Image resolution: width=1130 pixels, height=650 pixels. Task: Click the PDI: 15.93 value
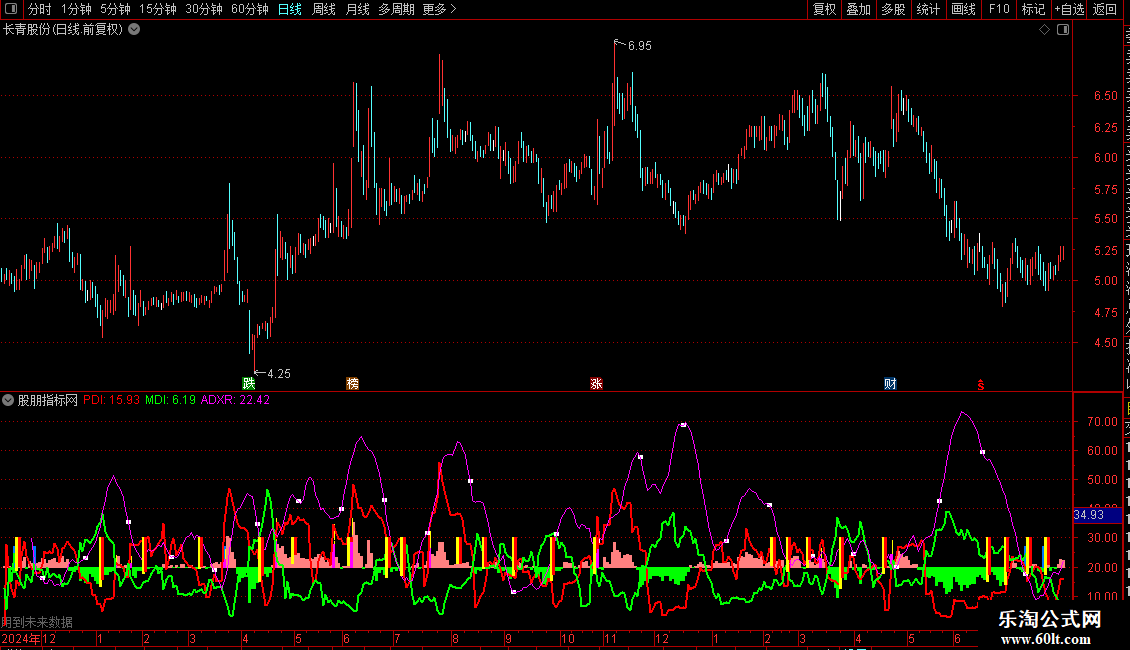[x=112, y=400]
